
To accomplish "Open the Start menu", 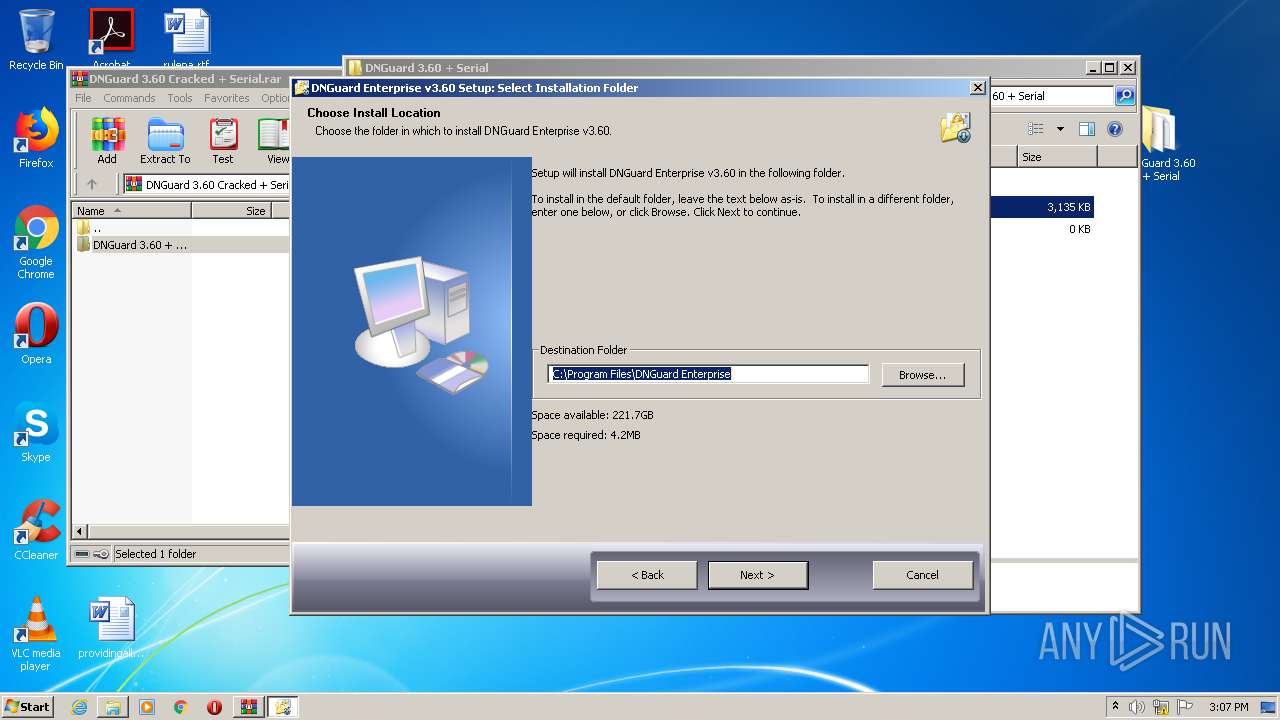I will coord(28,706).
